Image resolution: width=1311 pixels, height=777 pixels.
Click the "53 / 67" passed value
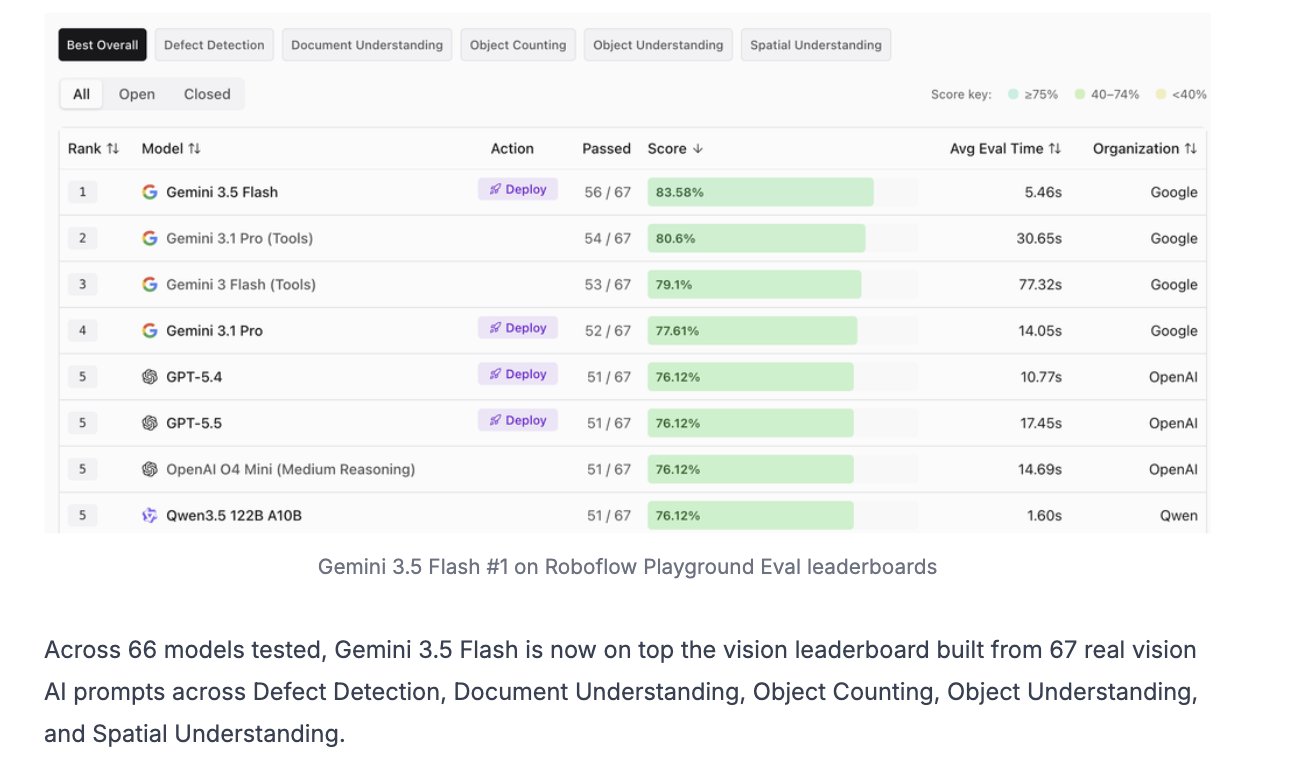[608, 284]
